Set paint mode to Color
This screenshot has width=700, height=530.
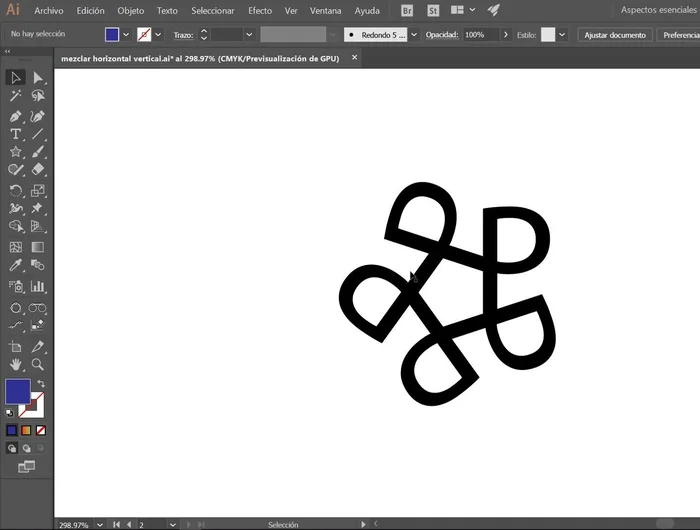12,430
